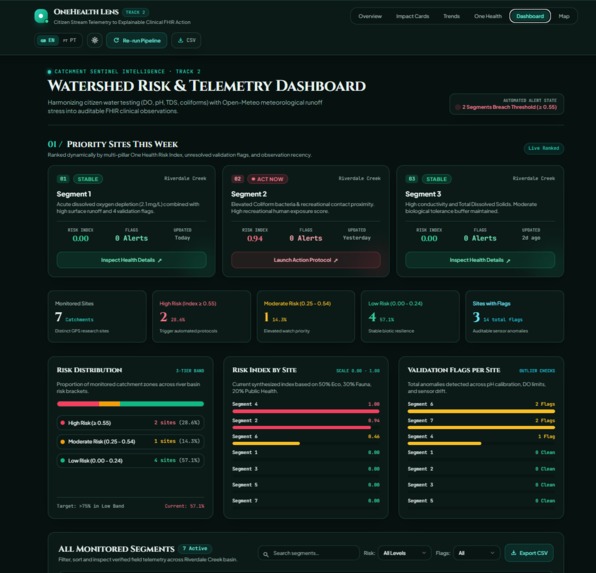
Task: Download the CSV from the top toolbar
Action: 186,40
